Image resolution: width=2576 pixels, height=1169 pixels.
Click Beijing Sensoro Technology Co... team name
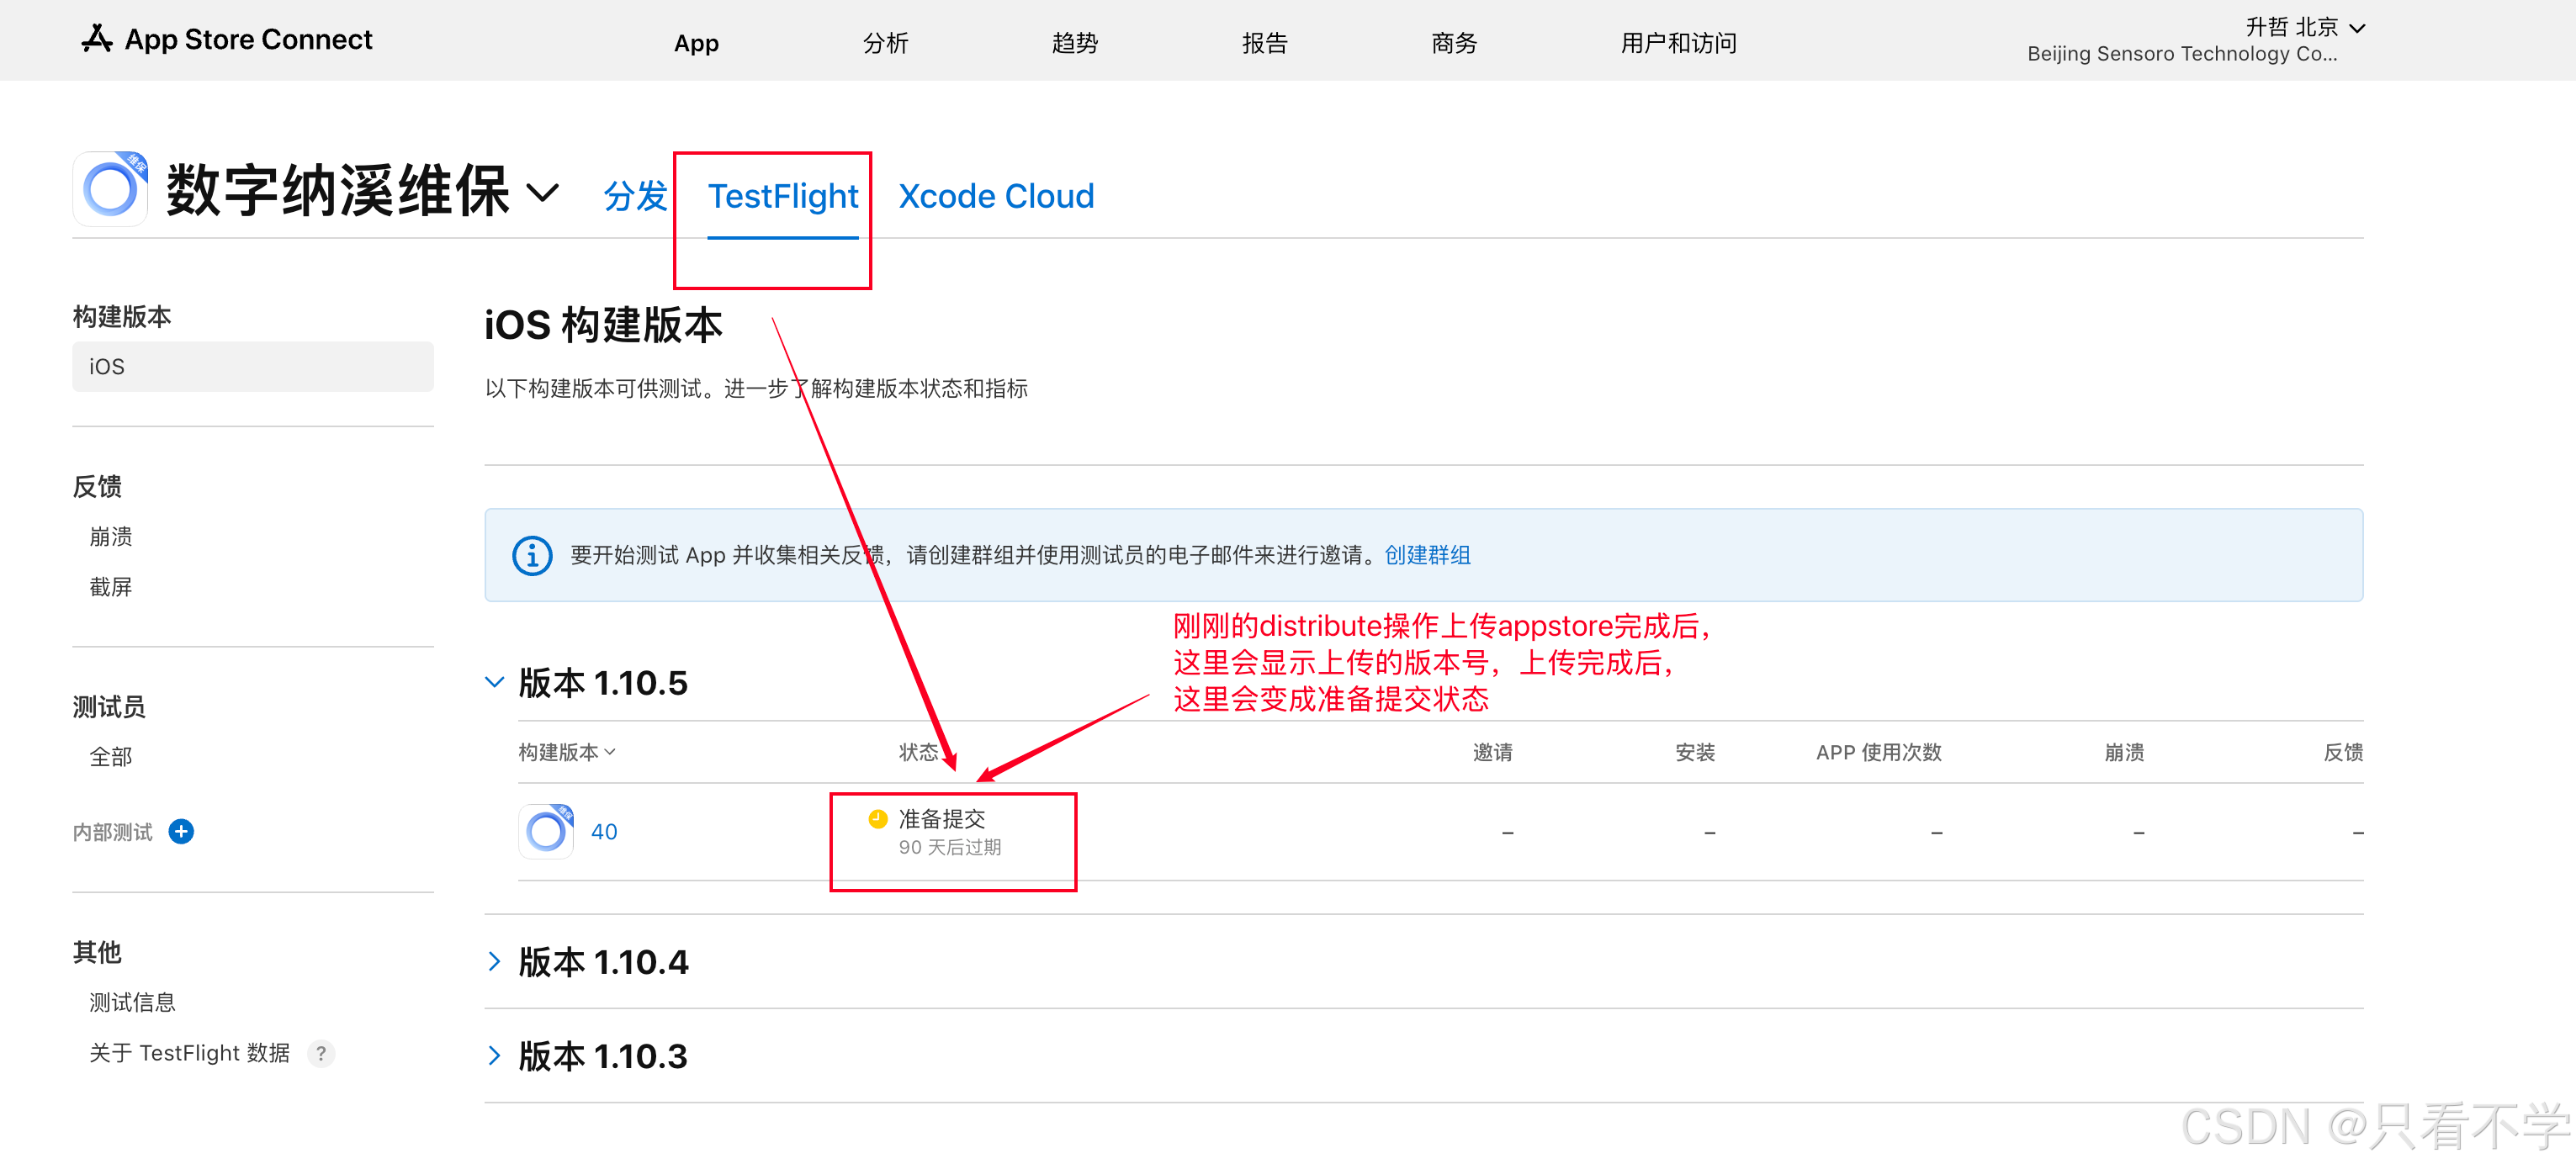(x=2182, y=54)
